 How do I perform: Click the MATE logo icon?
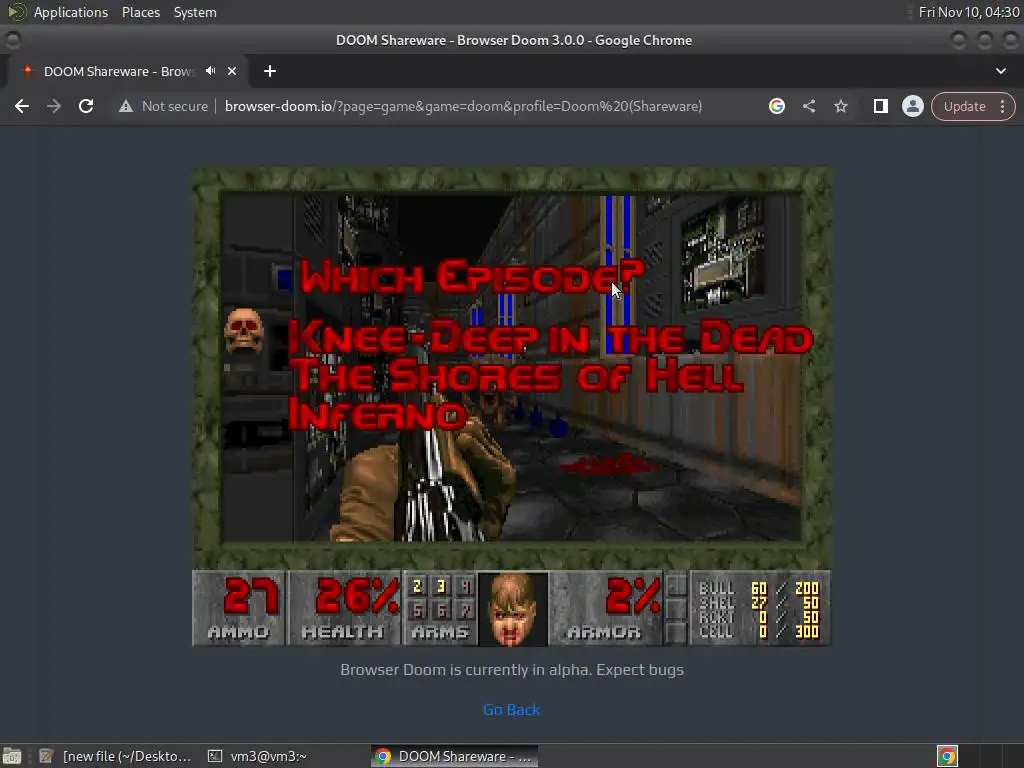tap(16, 12)
